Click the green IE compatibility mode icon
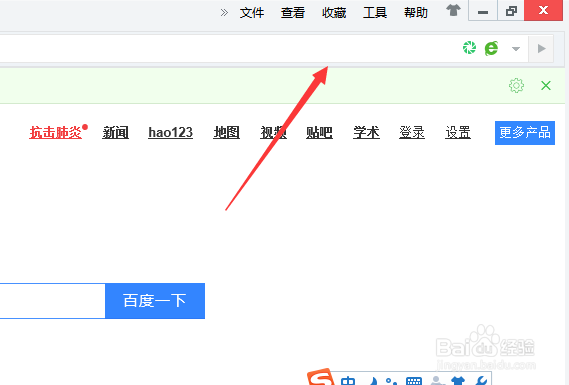This screenshot has width=569, height=385. [x=491, y=48]
